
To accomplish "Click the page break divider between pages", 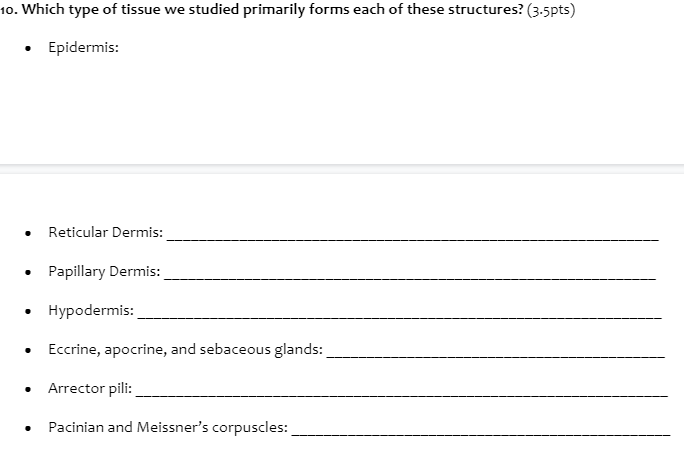I will pyautogui.click(x=342, y=169).
